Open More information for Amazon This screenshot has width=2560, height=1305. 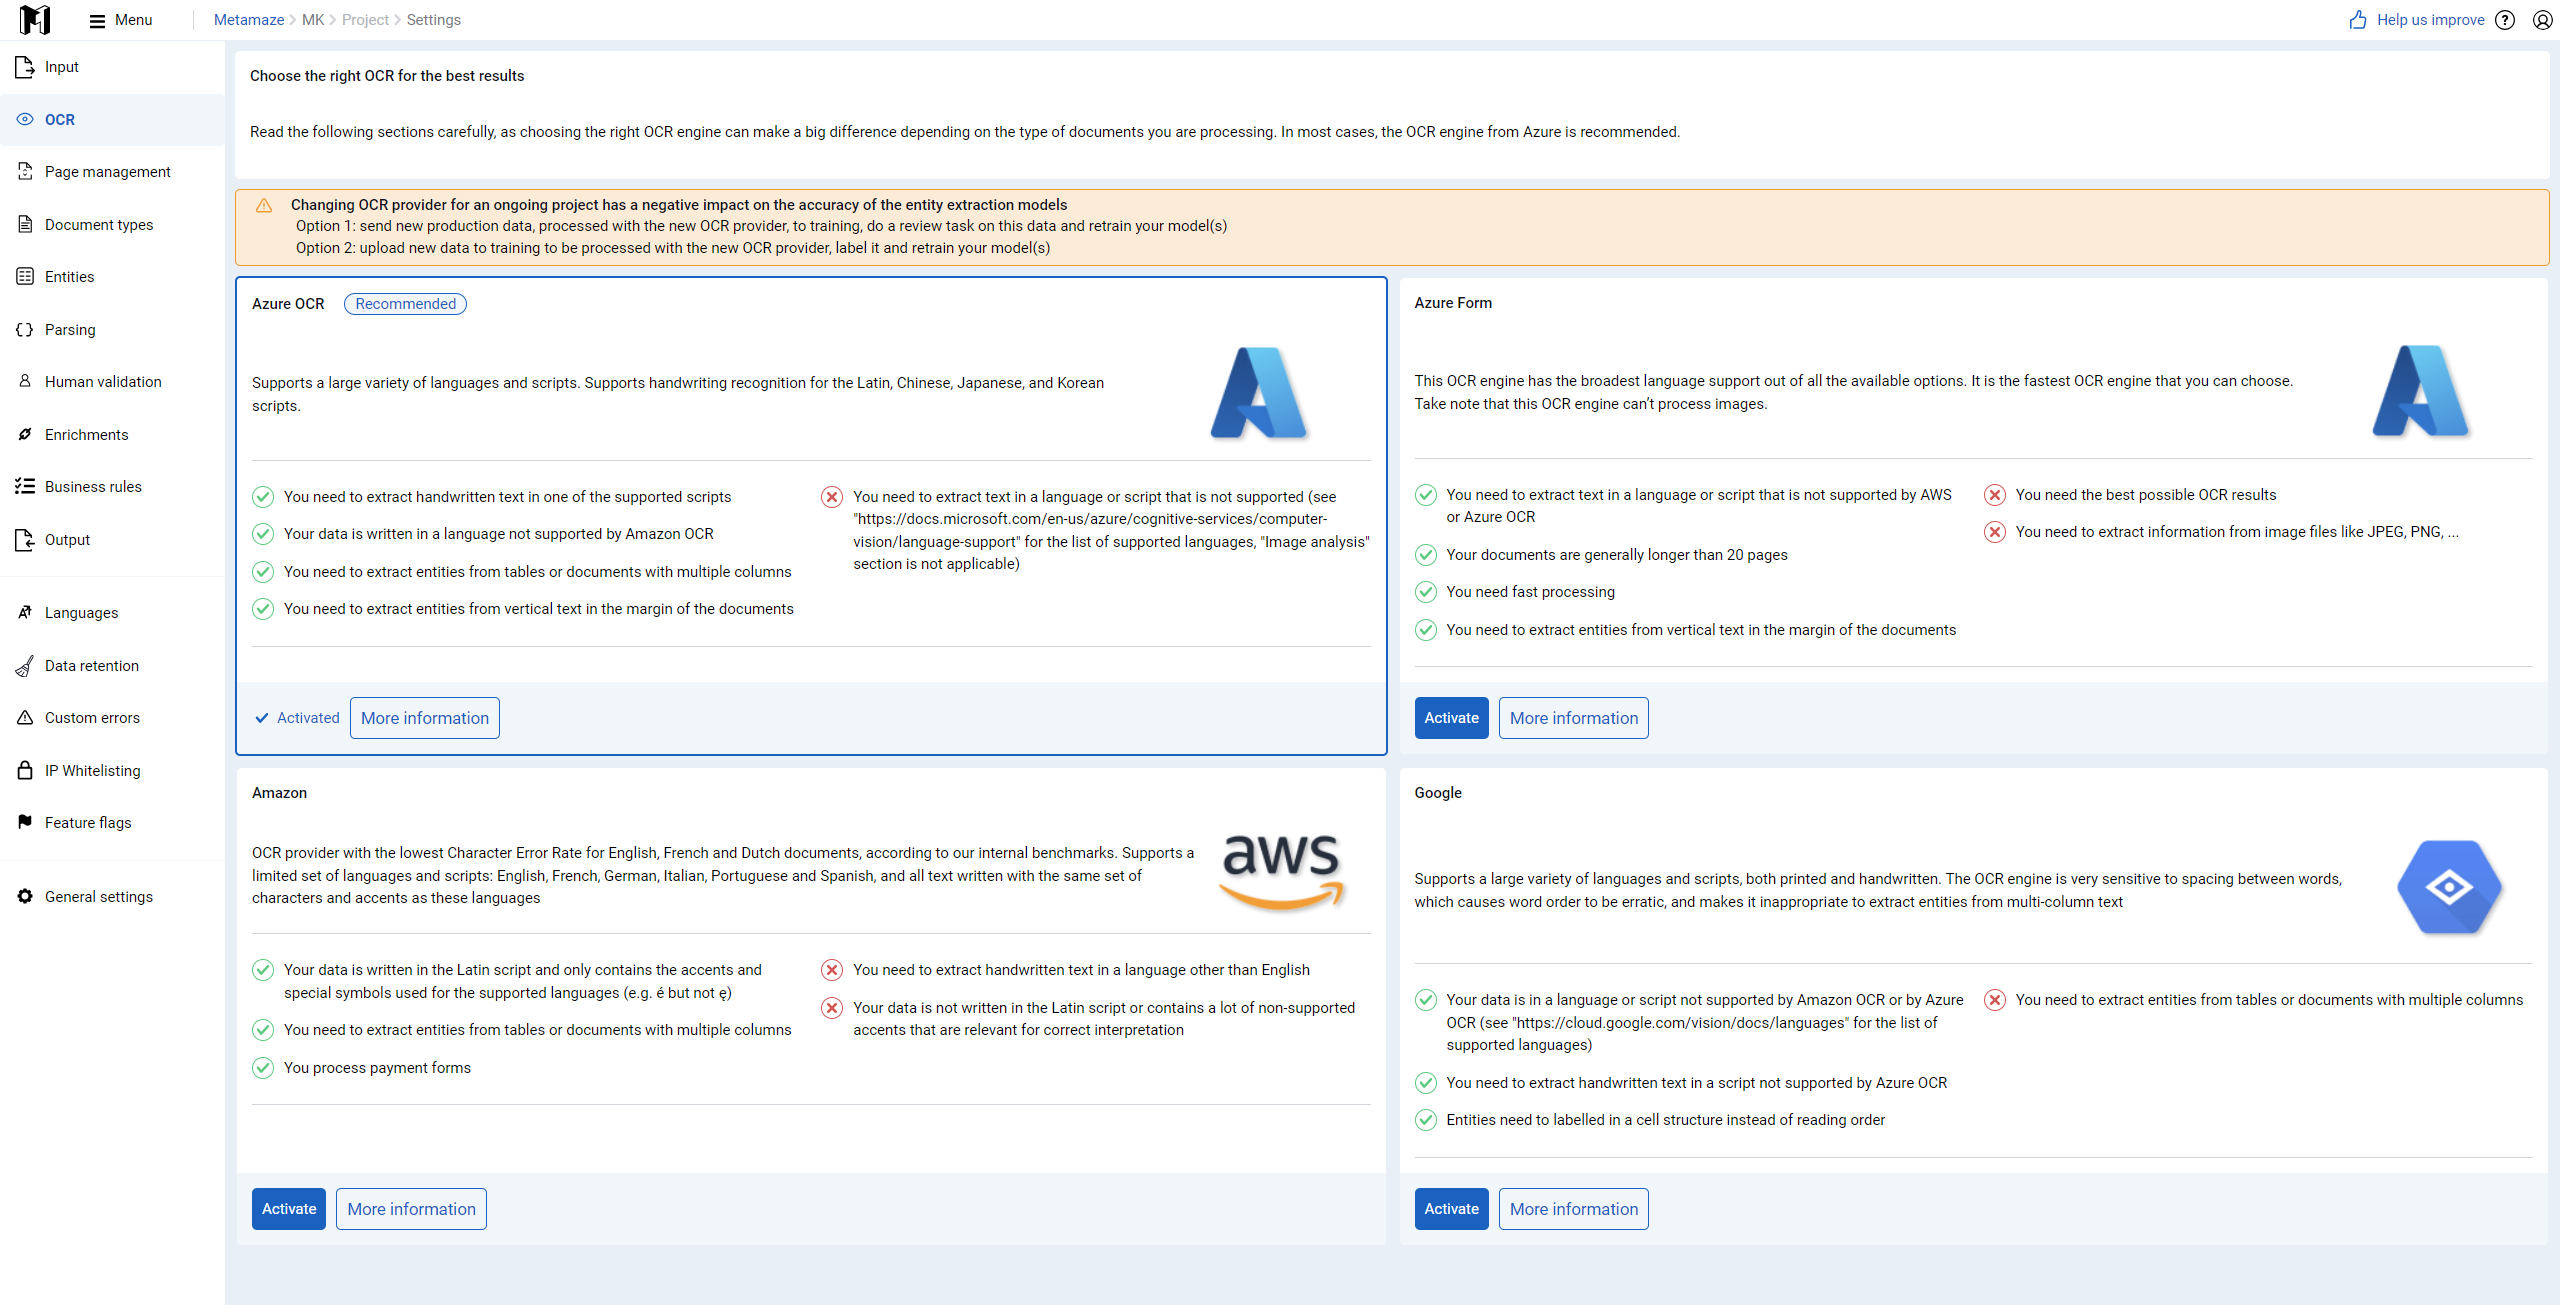tap(412, 1209)
